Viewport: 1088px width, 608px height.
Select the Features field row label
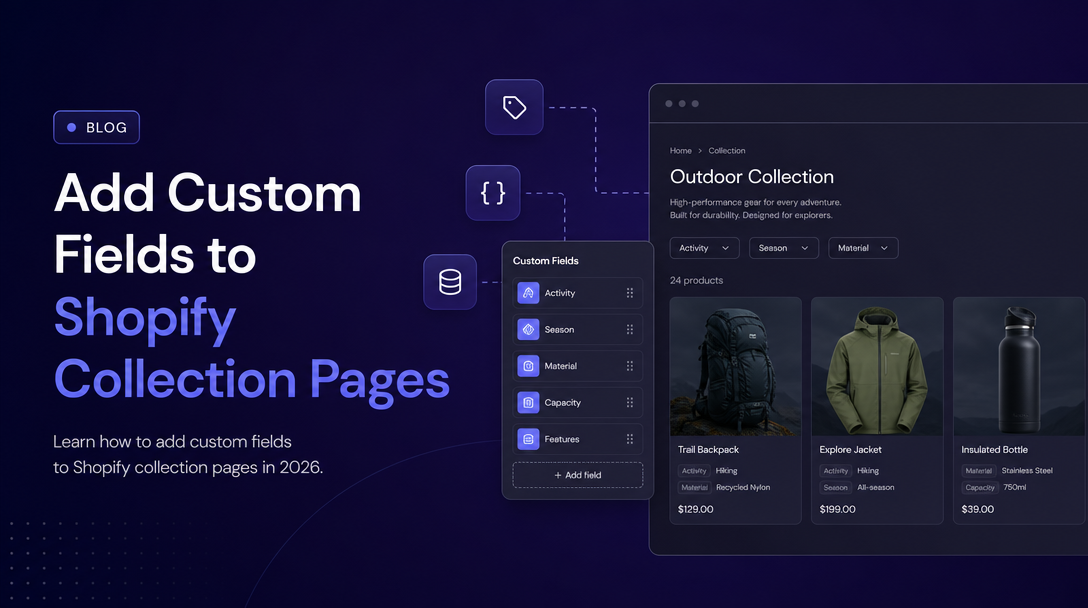pos(562,439)
